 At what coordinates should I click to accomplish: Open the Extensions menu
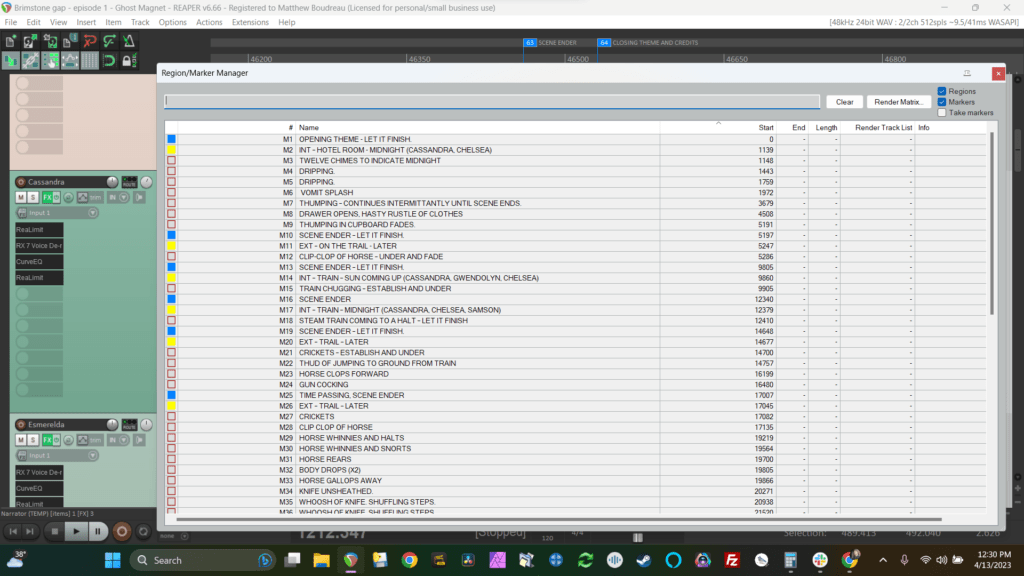(x=250, y=22)
